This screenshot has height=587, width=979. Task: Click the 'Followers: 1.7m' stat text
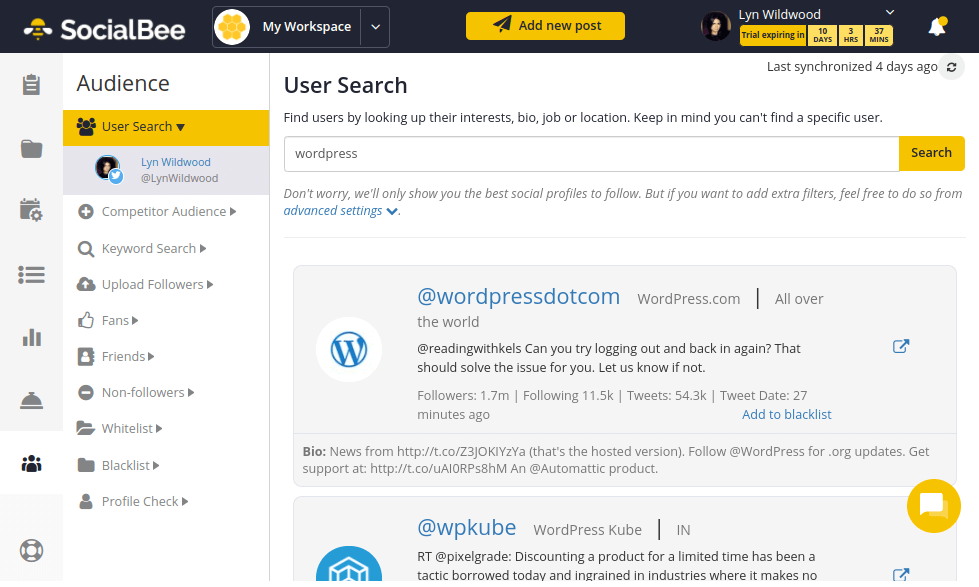click(x=463, y=396)
